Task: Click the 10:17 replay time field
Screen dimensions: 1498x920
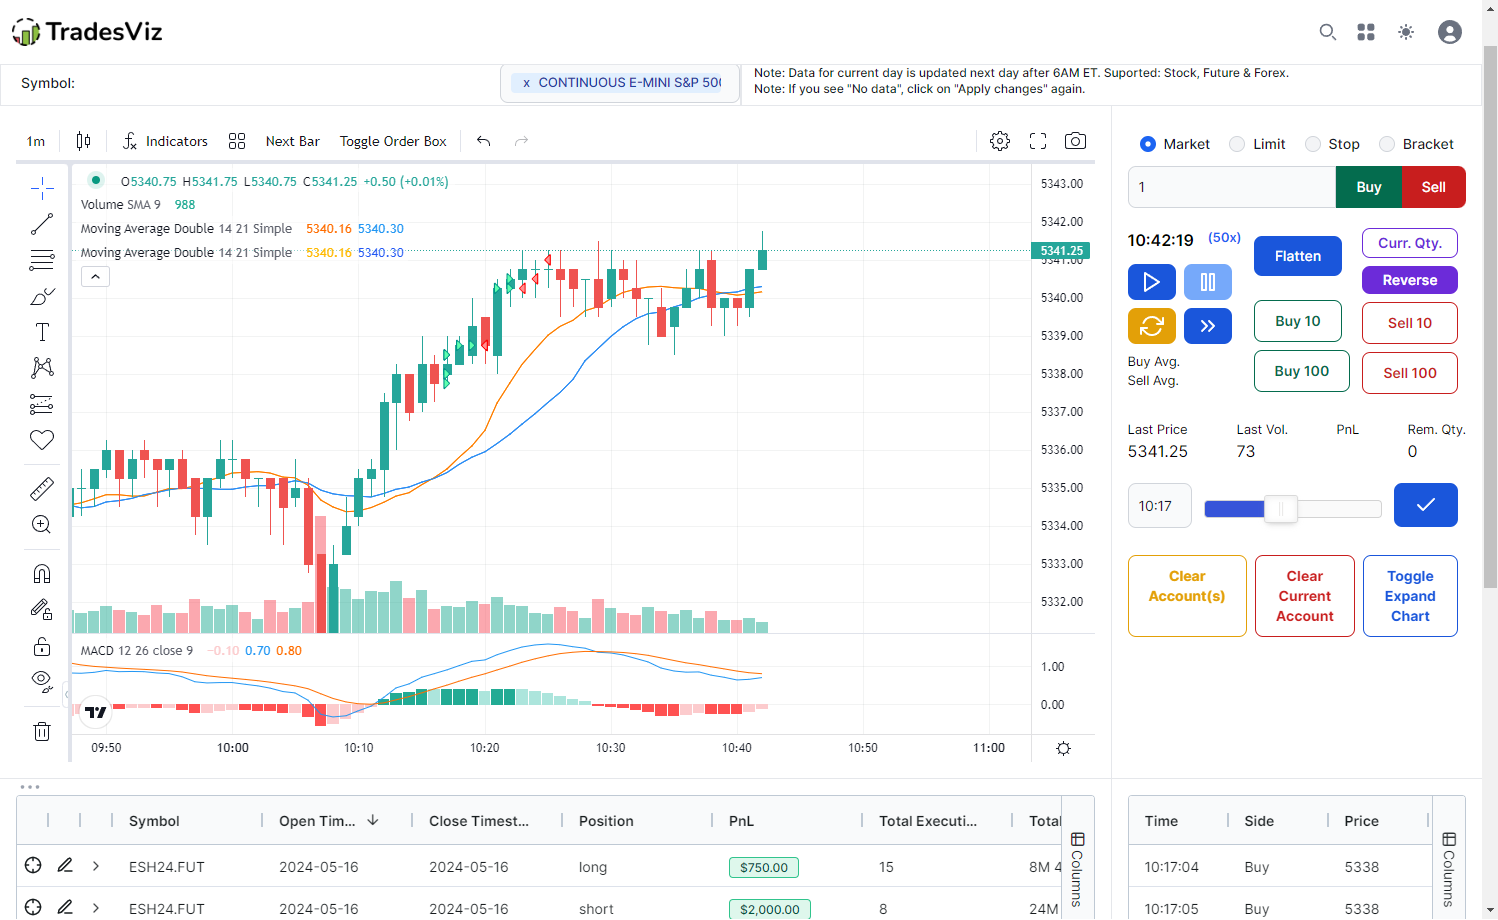Action: coord(1160,506)
